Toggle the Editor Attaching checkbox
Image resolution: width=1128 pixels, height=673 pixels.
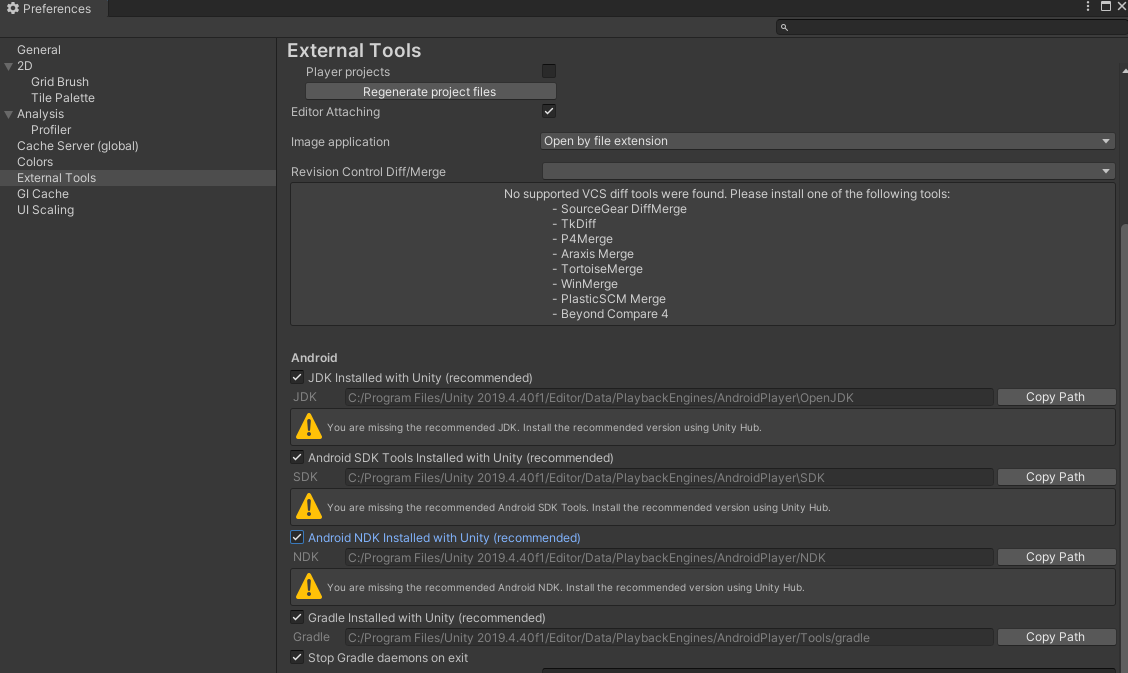(549, 111)
